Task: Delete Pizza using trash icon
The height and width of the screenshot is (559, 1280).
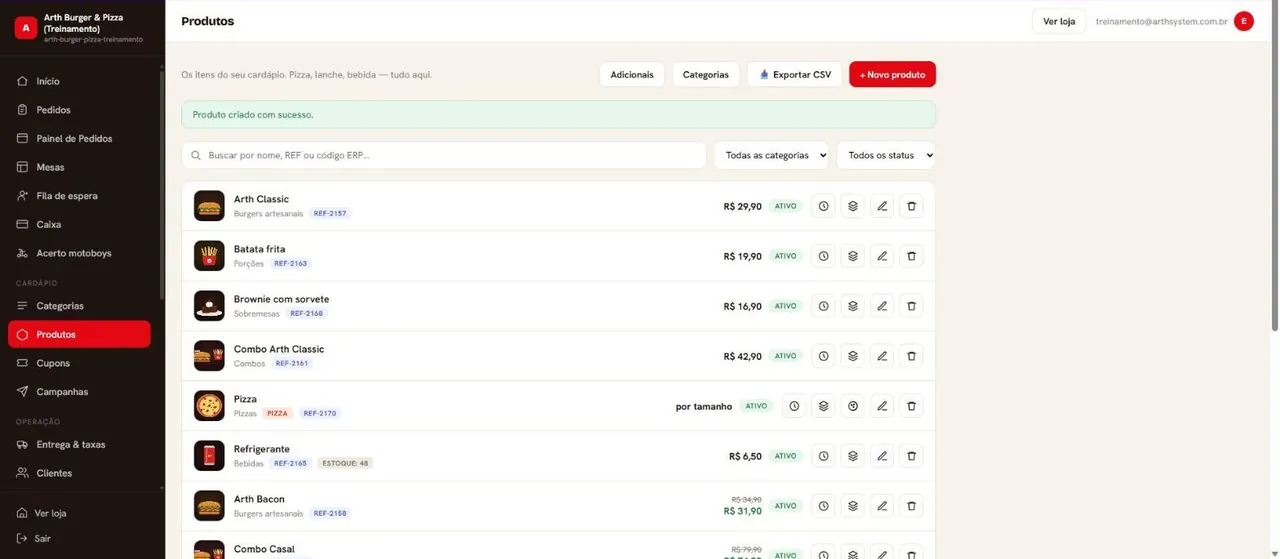Action: (x=911, y=406)
